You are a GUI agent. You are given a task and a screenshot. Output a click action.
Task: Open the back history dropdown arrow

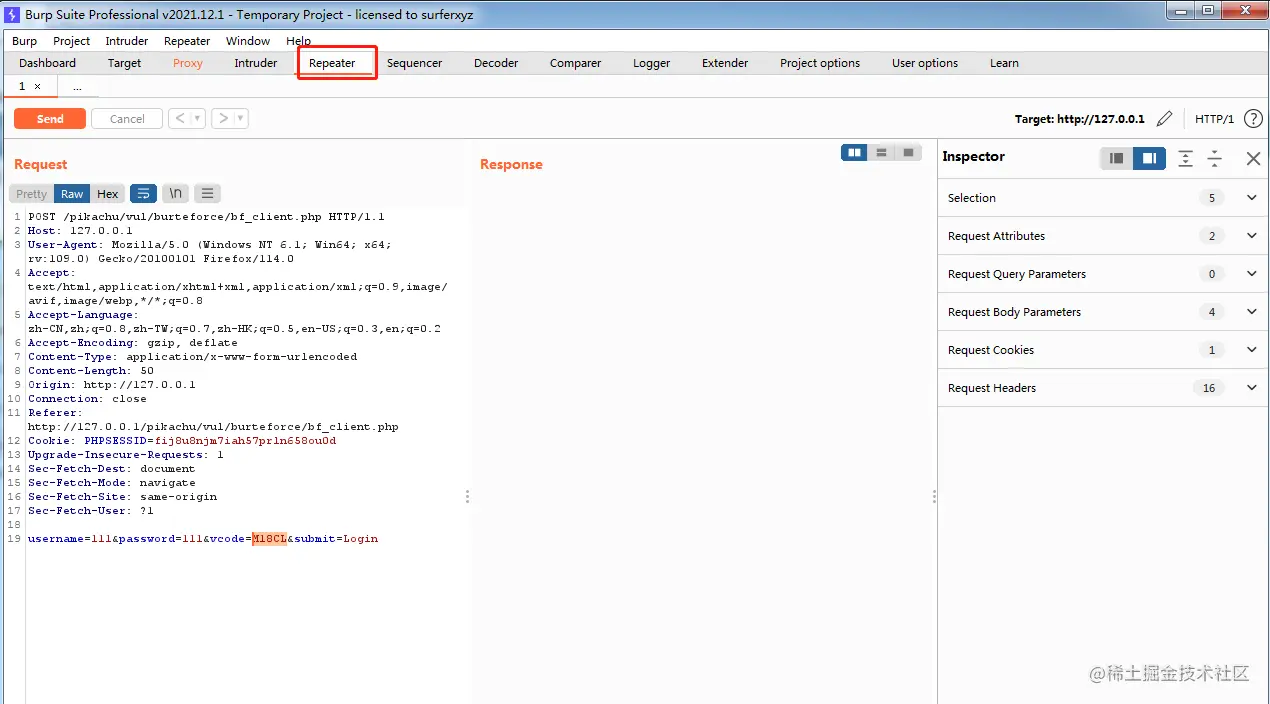[198, 119]
